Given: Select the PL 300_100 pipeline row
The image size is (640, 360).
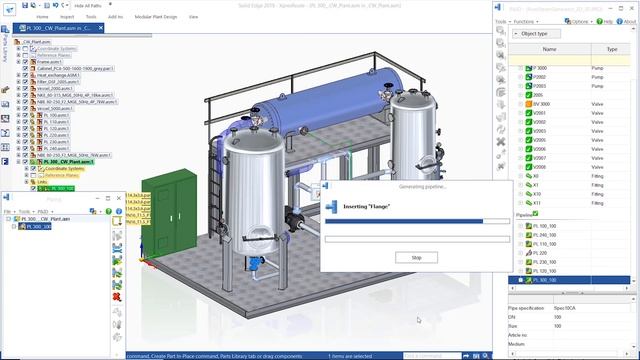Looking at the screenshot, I should click(570, 280).
